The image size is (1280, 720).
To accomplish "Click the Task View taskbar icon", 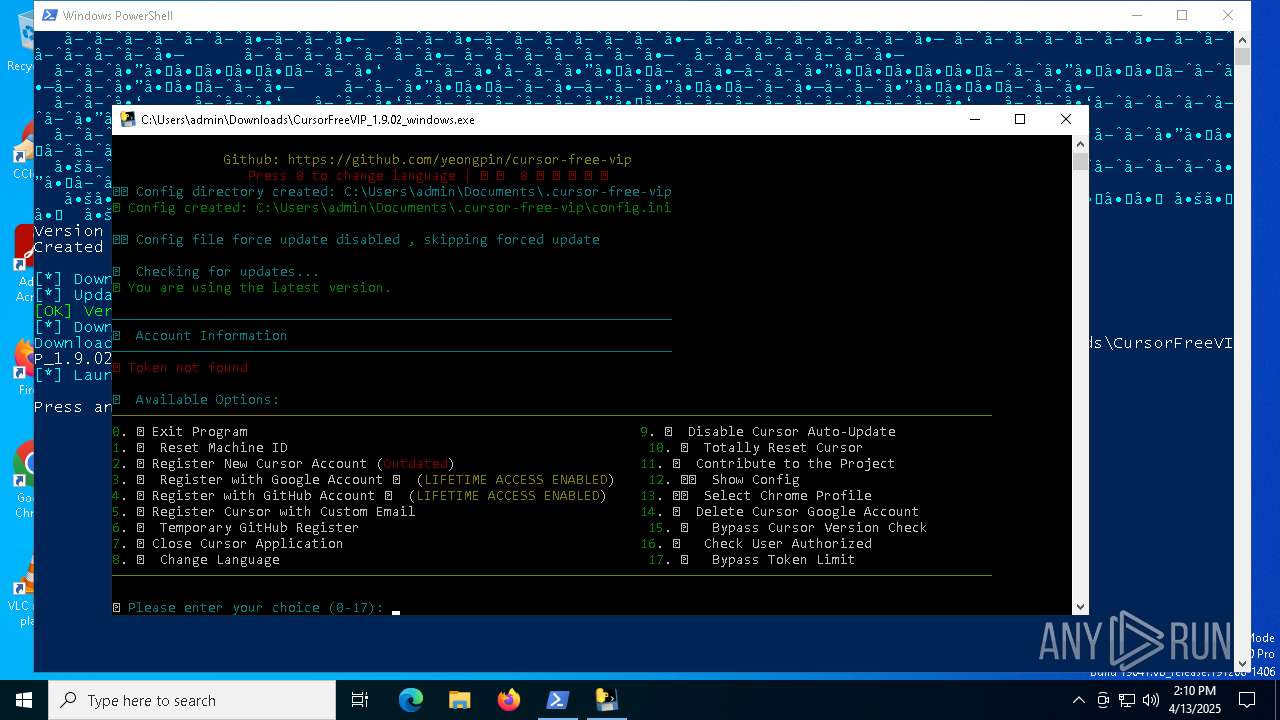I will [360, 700].
